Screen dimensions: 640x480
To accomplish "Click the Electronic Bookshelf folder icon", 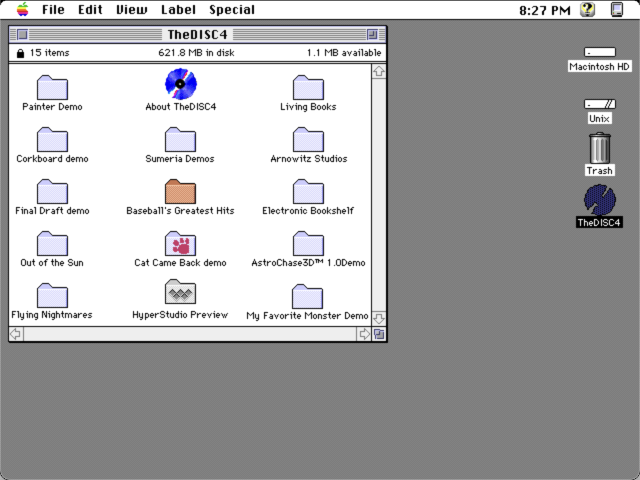I will click(x=308, y=191).
